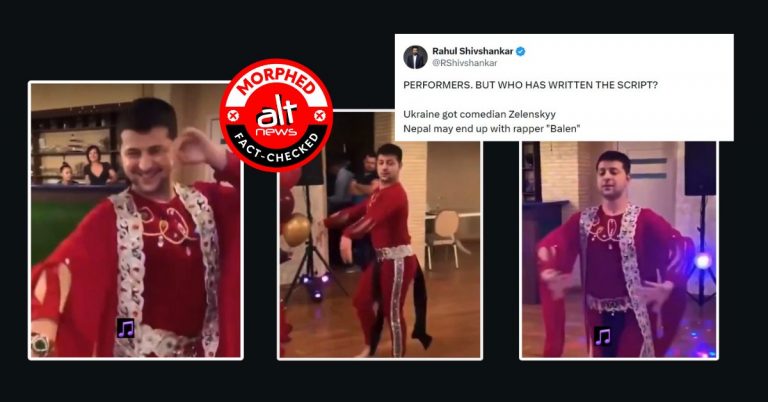Open the right video frame with speaker stand
768x402 pixels.
[619, 250]
